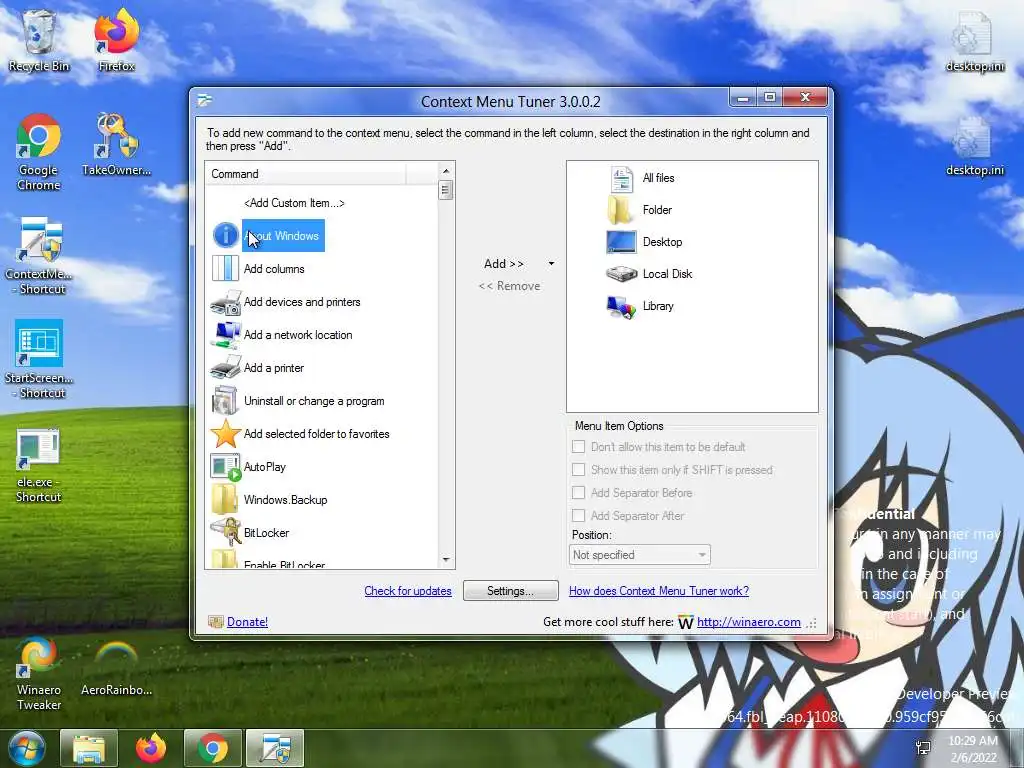This screenshot has width=1024, height=768.
Task: Open How does Context Menu Tuner work link
Action: 659,590
